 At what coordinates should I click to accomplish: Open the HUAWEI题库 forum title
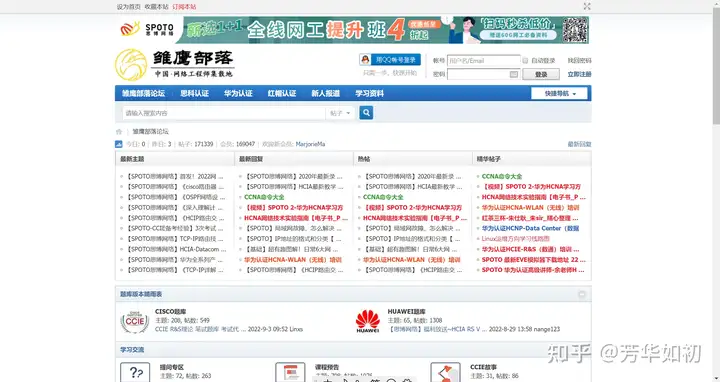coord(406,311)
